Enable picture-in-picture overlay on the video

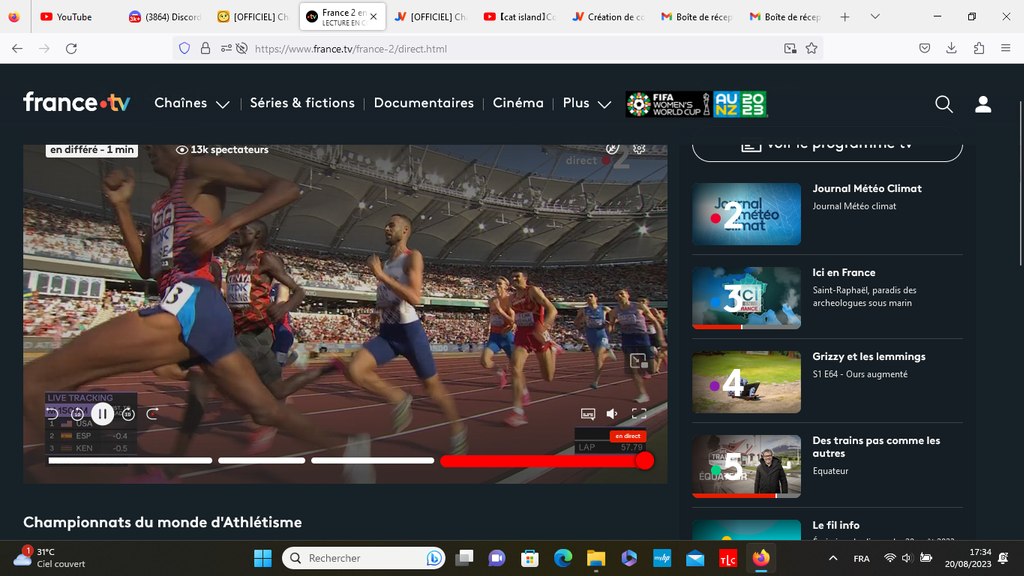[x=638, y=360]
